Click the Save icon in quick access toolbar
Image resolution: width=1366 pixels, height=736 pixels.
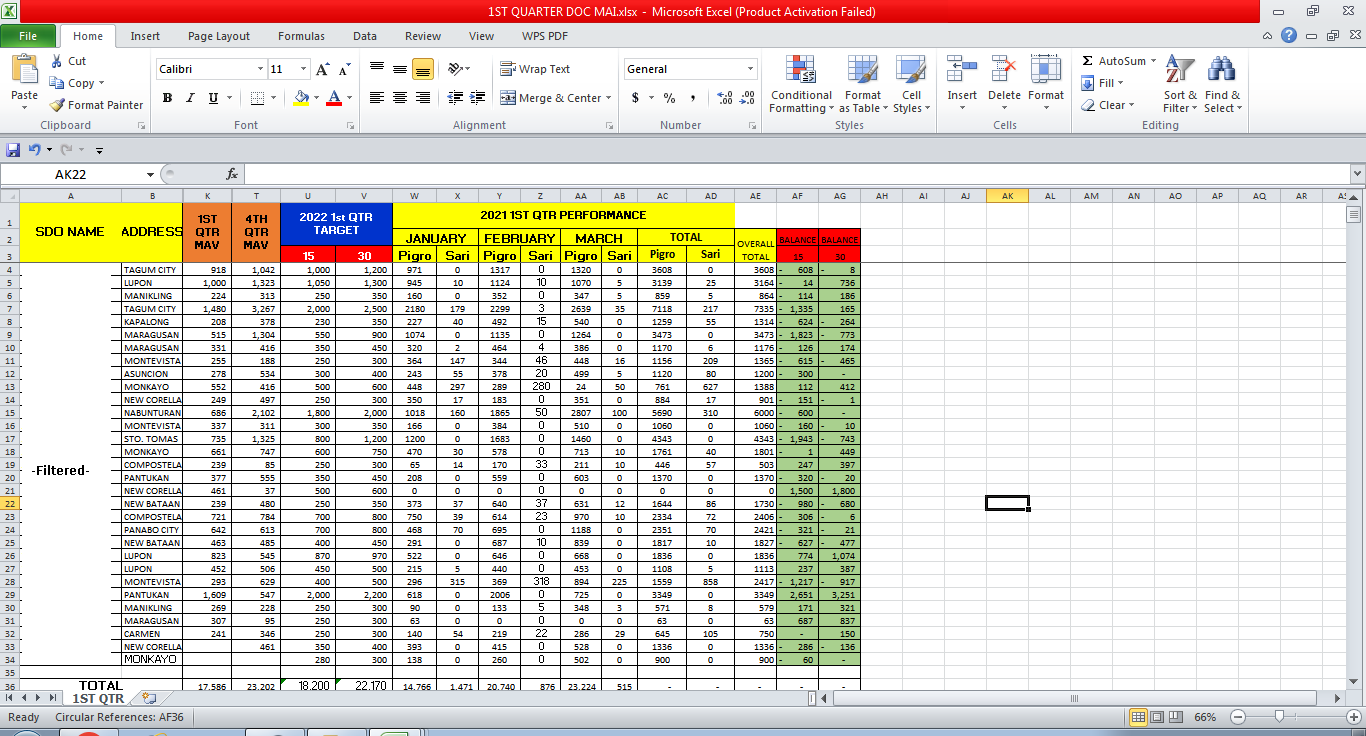tap(13, 150)
